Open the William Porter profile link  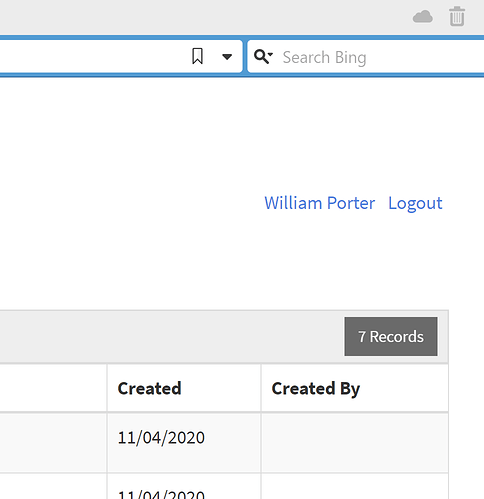click(x=320, y=203)
